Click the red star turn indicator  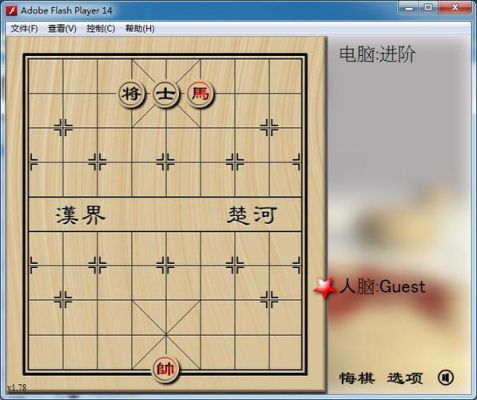tap(324, 287)
